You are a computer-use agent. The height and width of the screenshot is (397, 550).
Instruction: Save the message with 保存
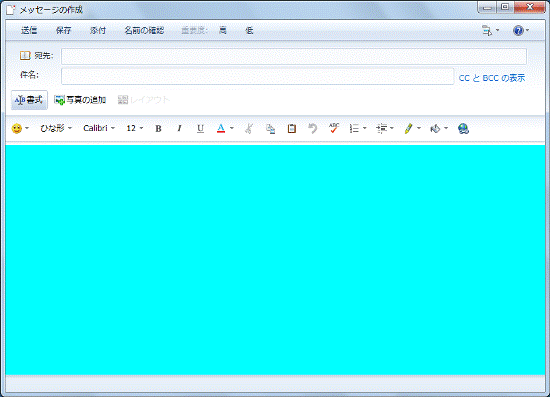(63, 31)
